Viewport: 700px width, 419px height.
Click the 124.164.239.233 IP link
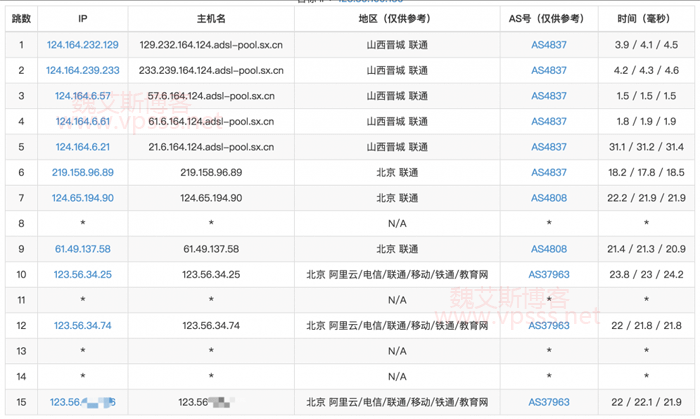(x=83, y=71)
